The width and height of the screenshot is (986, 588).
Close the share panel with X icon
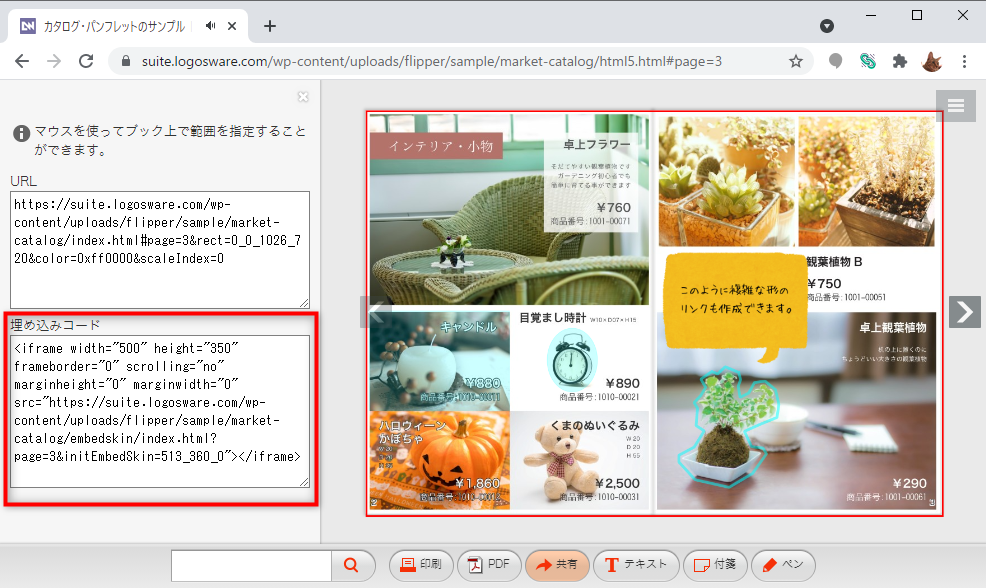pyautogui.click(x=303, y=97)
